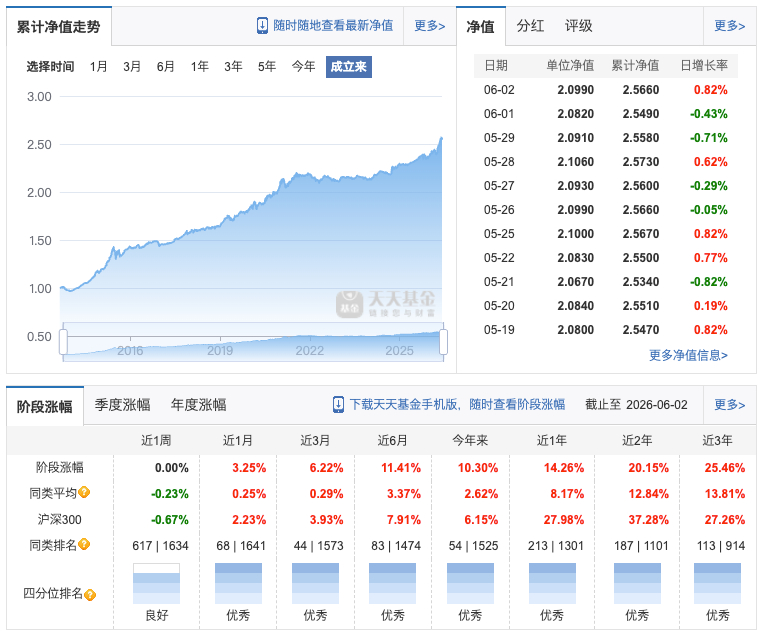Click the 05-22 date row
Image resolution: width=762 pixels, height=633 pixels.
pyautogui.click(x=606, y=258)
